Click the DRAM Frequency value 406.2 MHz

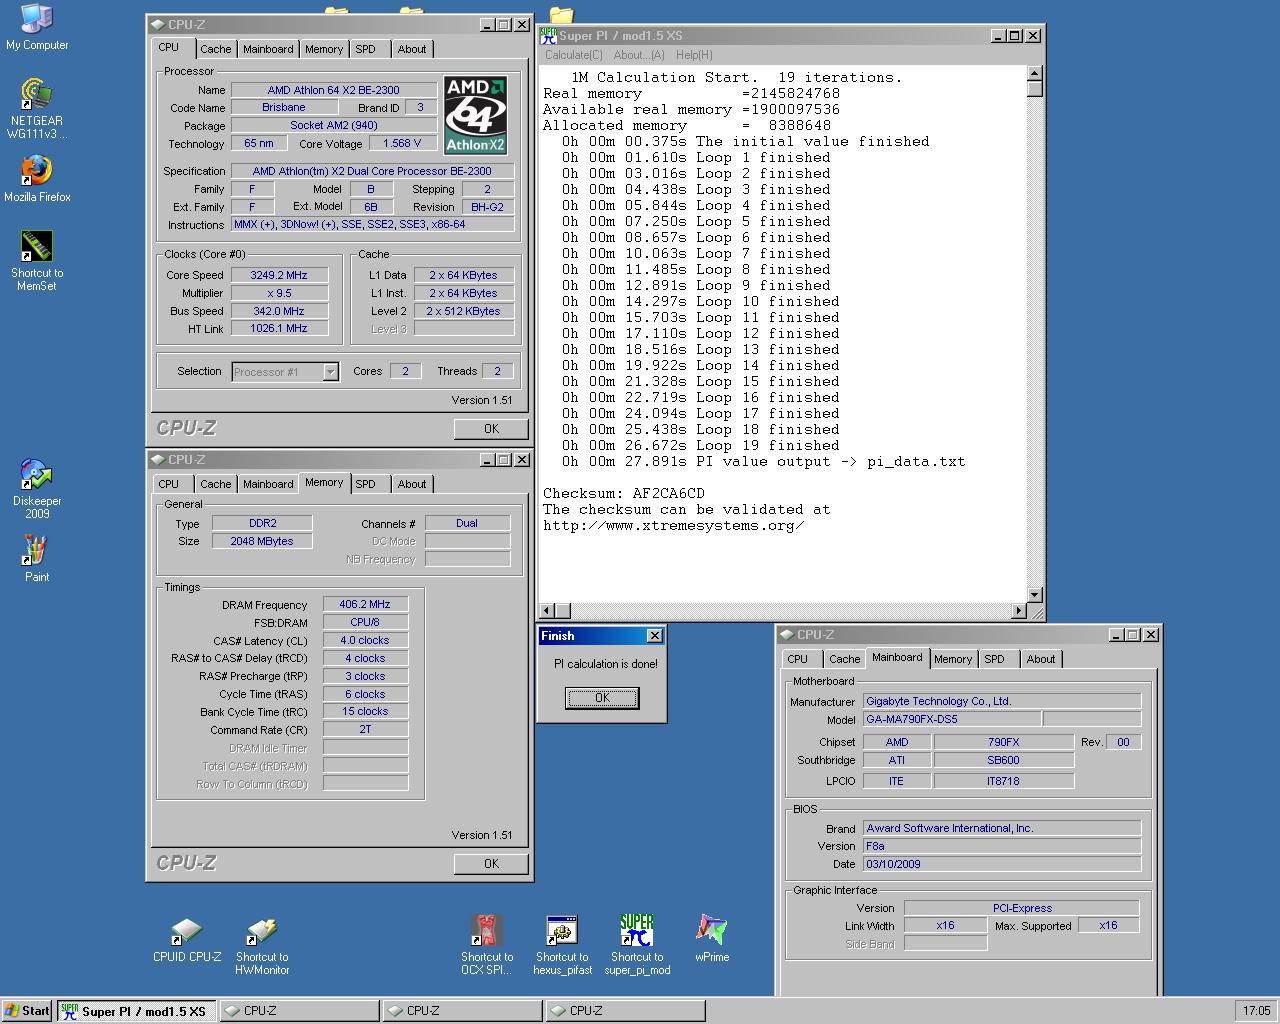(x=365, y=604)
